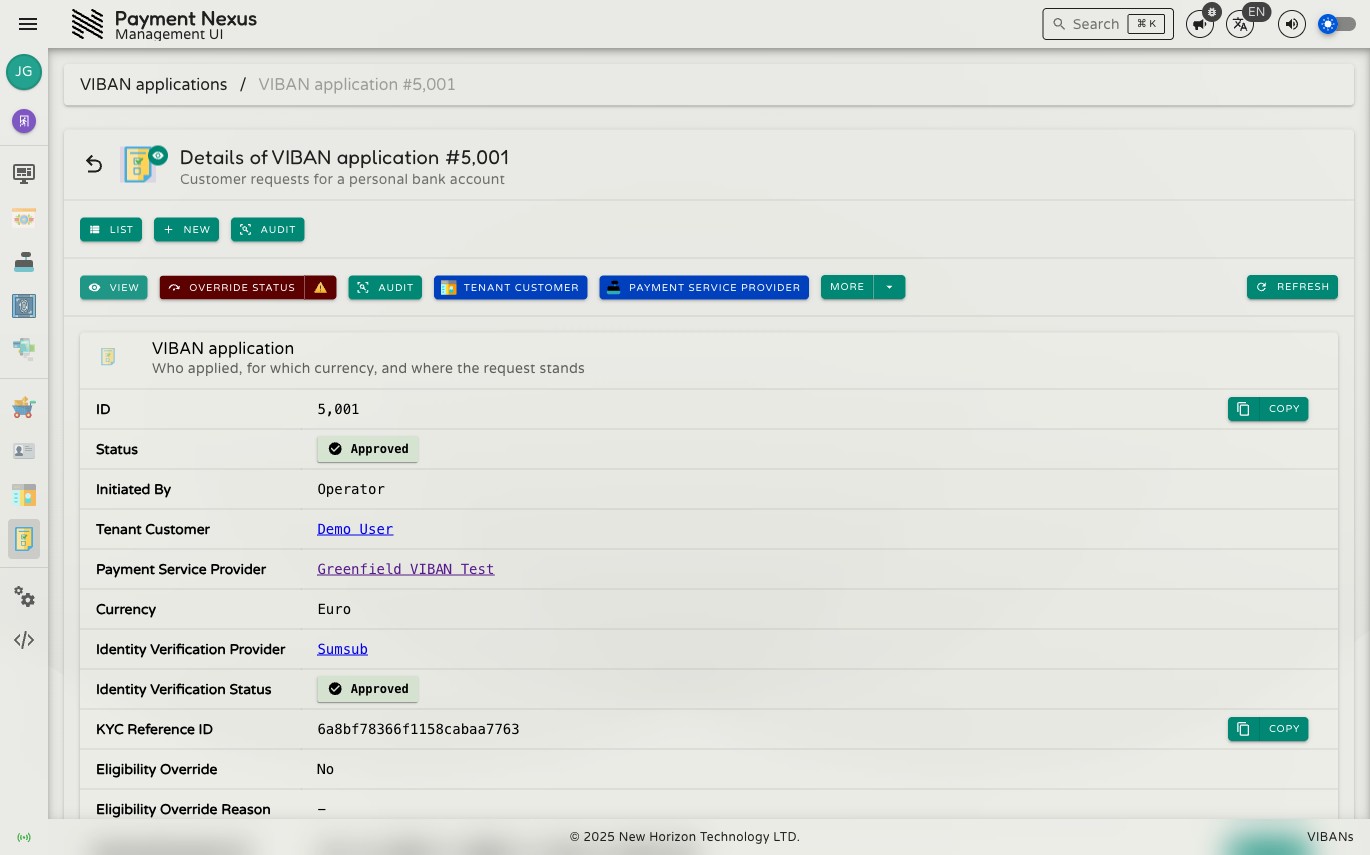Go to VIBAN applications breadcrumb

pyautogui.click(x=154, y=85)
